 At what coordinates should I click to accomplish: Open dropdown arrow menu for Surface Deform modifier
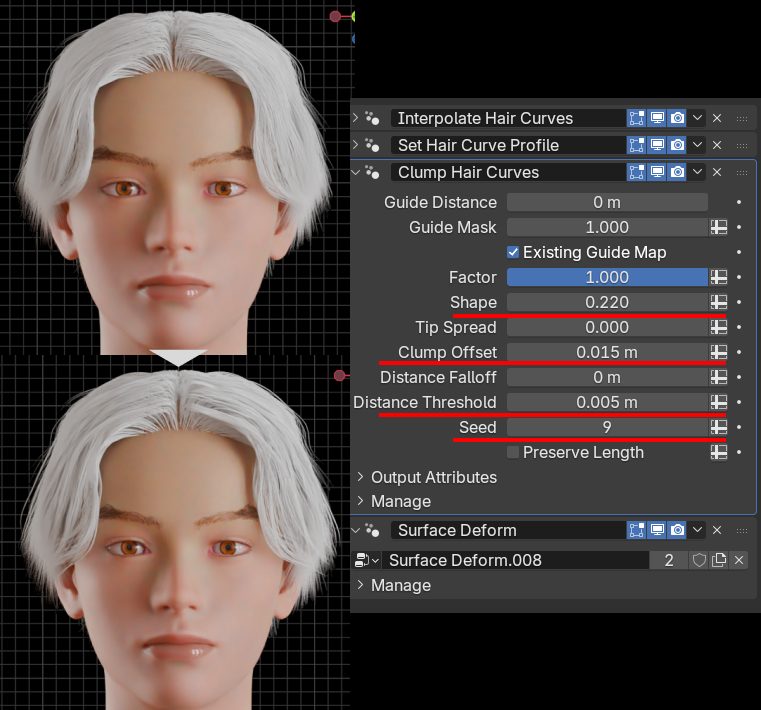point(698,530)
